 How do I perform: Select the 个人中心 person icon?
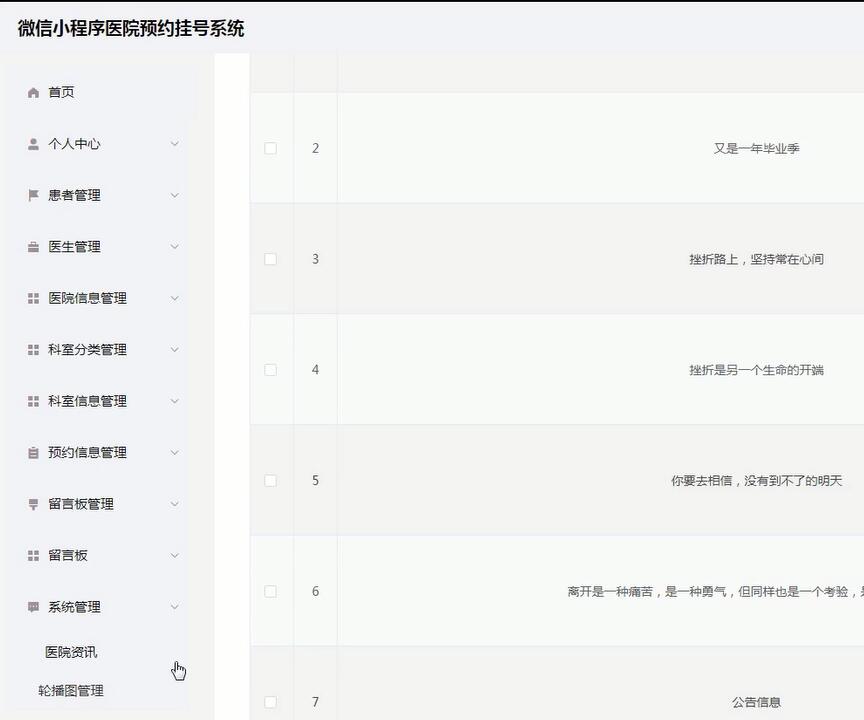pyautogui.click(x=31, y=143)
